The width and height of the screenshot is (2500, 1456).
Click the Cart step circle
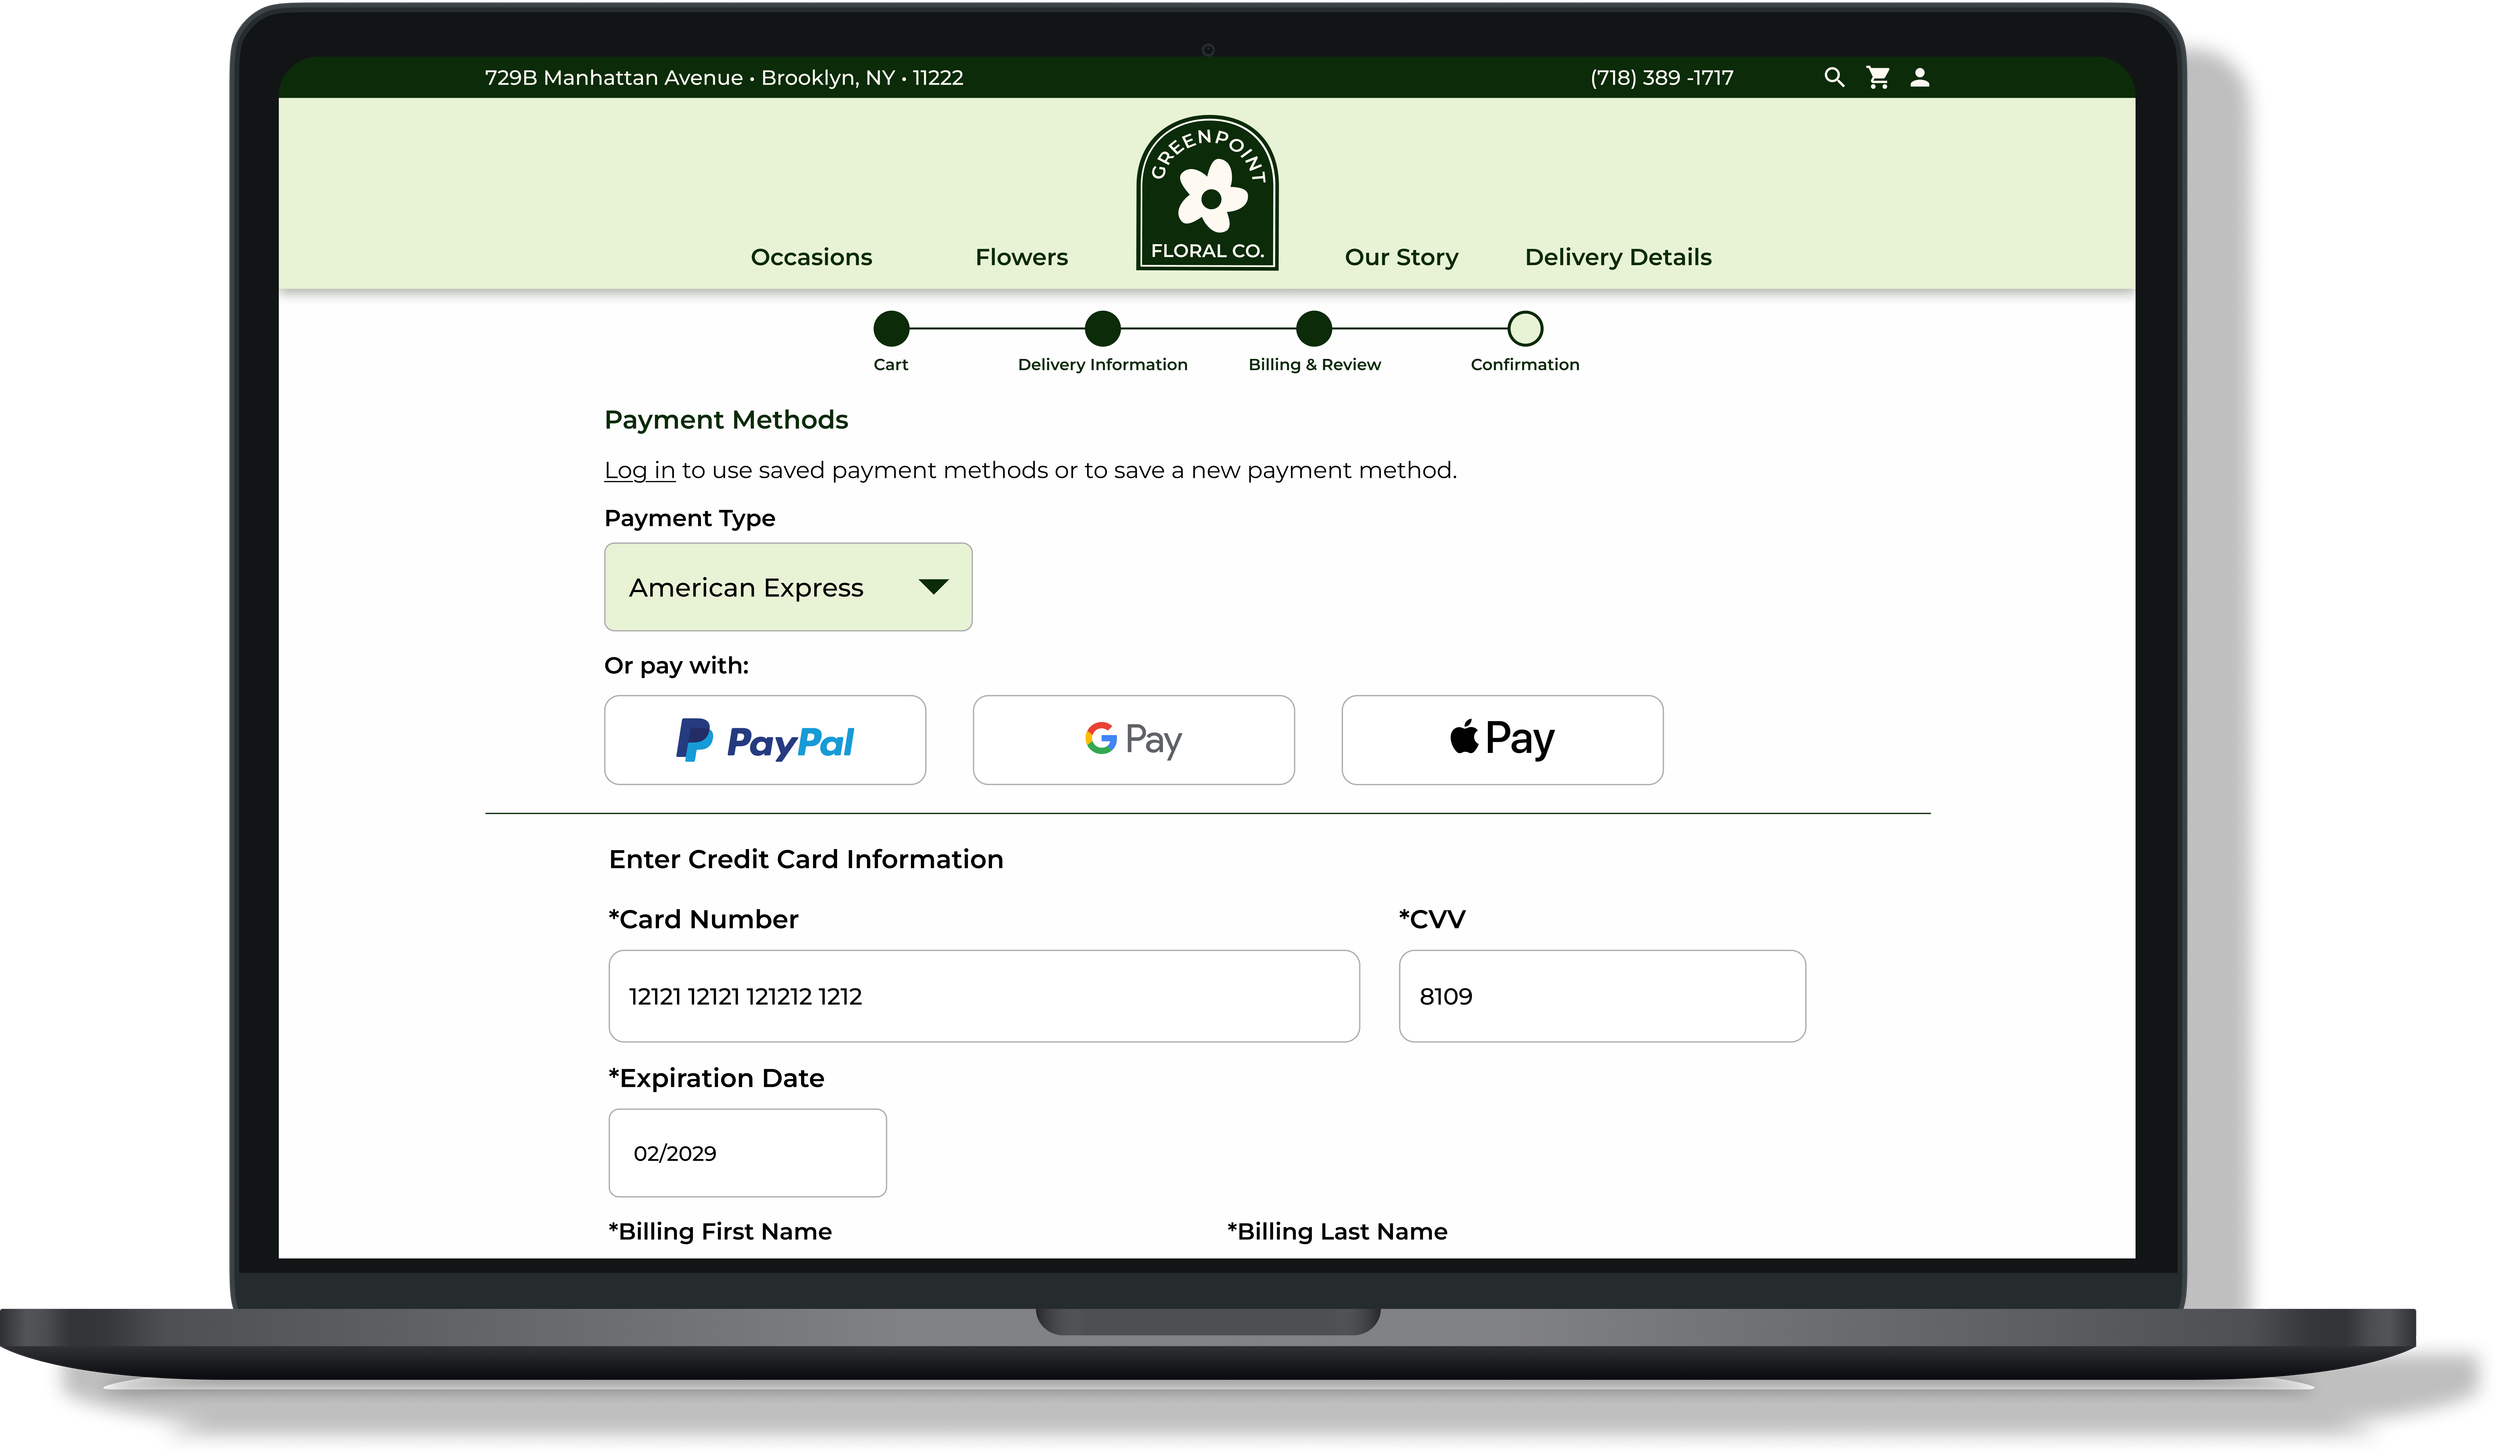pyautogui.click(x=891, y=328)
